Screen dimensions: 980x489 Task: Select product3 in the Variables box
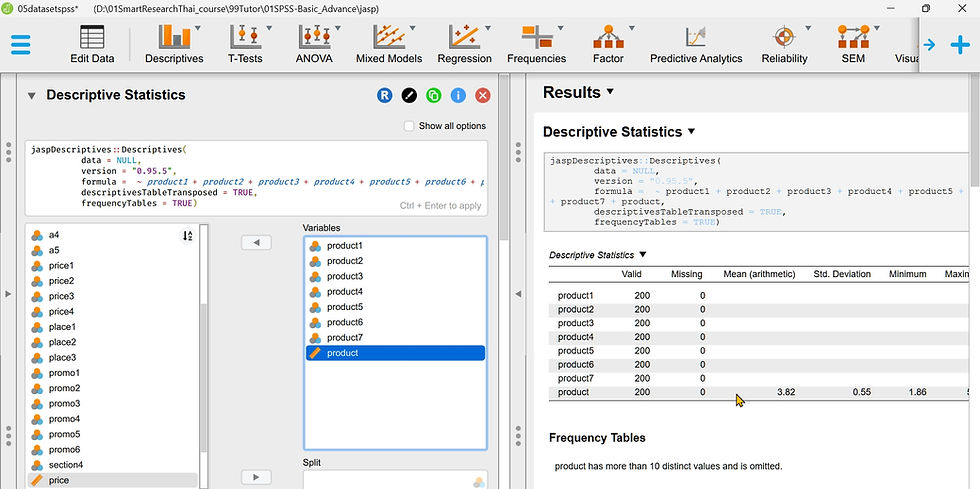395,276
